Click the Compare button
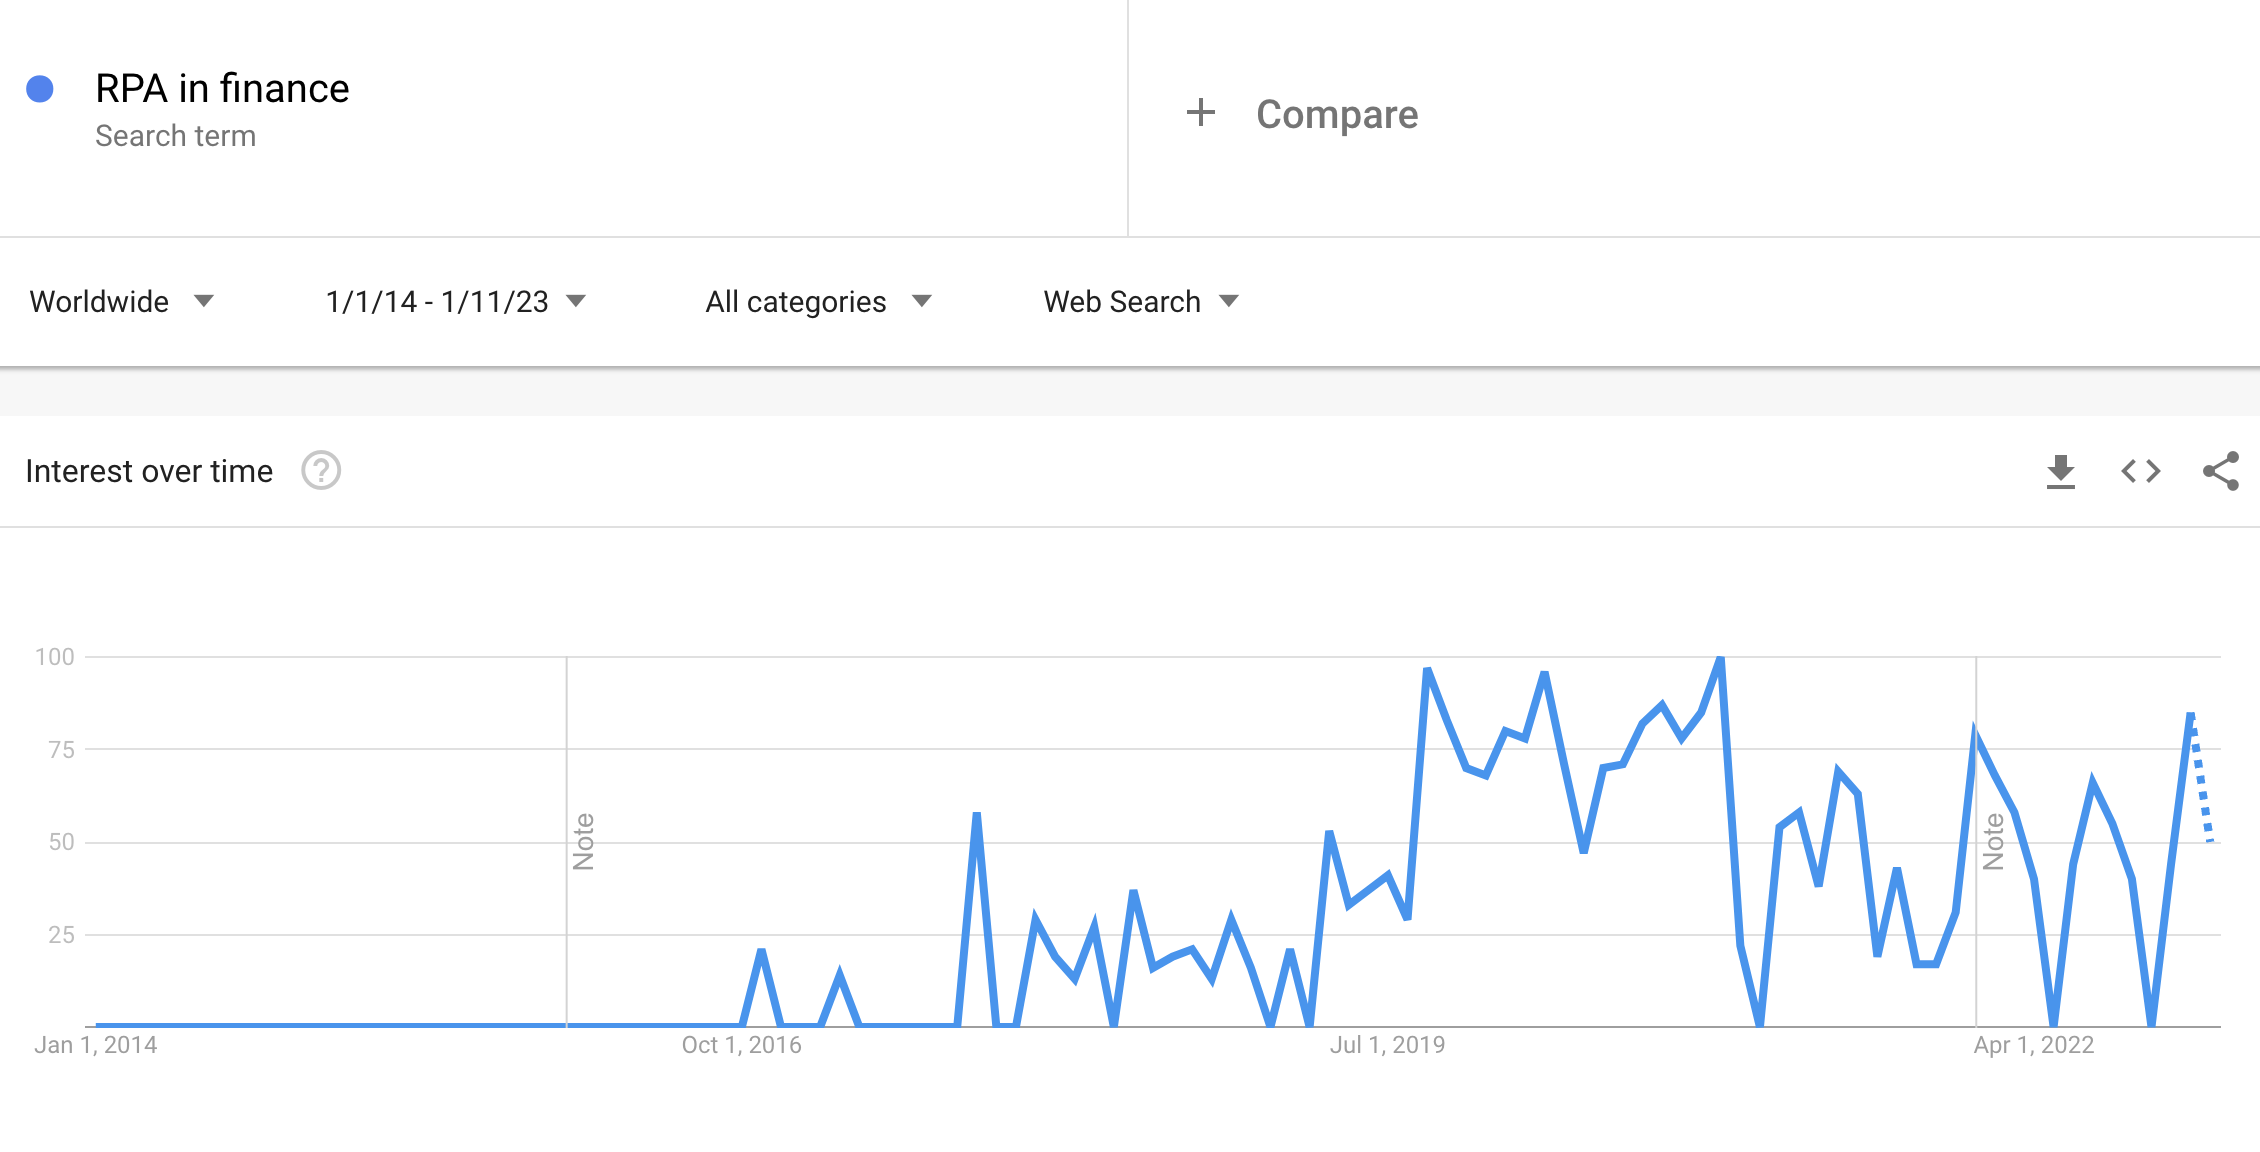The width and height of the screenshot is (2260, 1152). click(1336, 114)
